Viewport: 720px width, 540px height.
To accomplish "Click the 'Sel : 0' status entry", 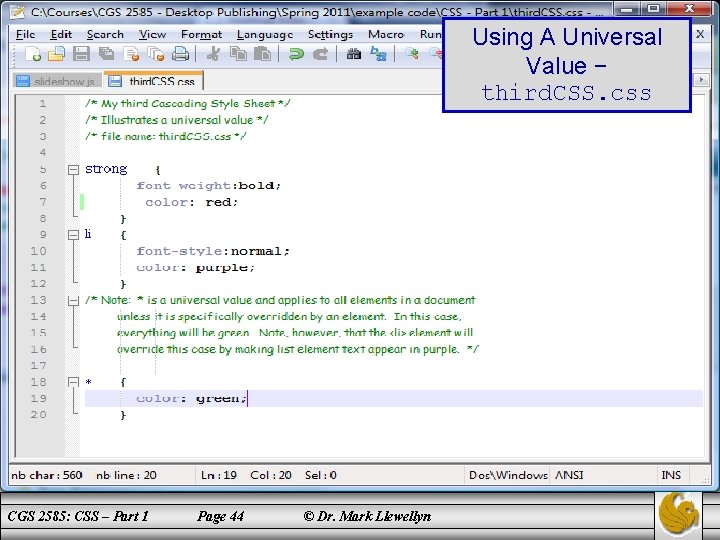I will [321, 475].
